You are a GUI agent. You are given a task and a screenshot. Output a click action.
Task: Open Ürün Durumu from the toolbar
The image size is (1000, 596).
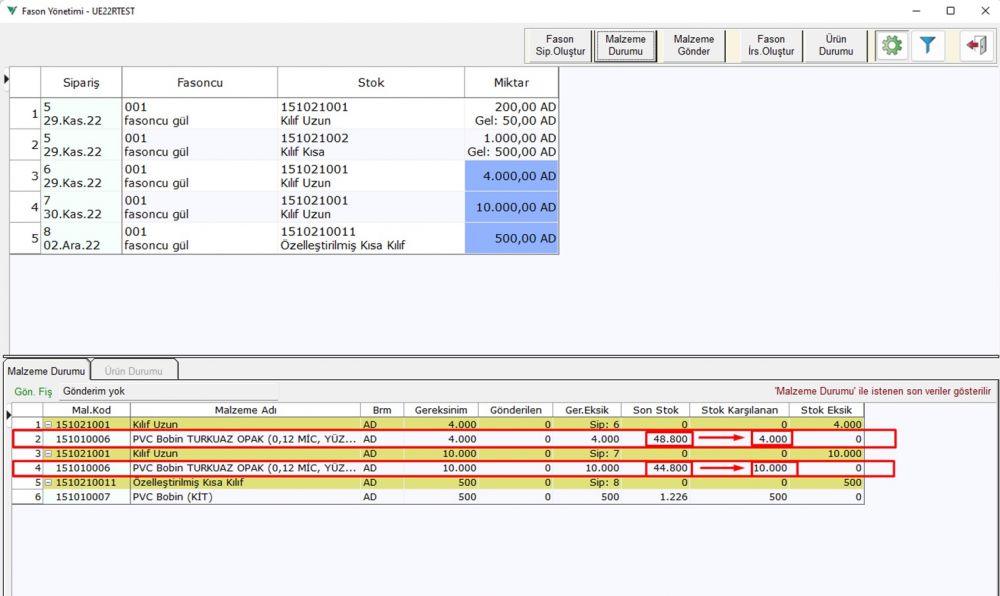(836, 46)
